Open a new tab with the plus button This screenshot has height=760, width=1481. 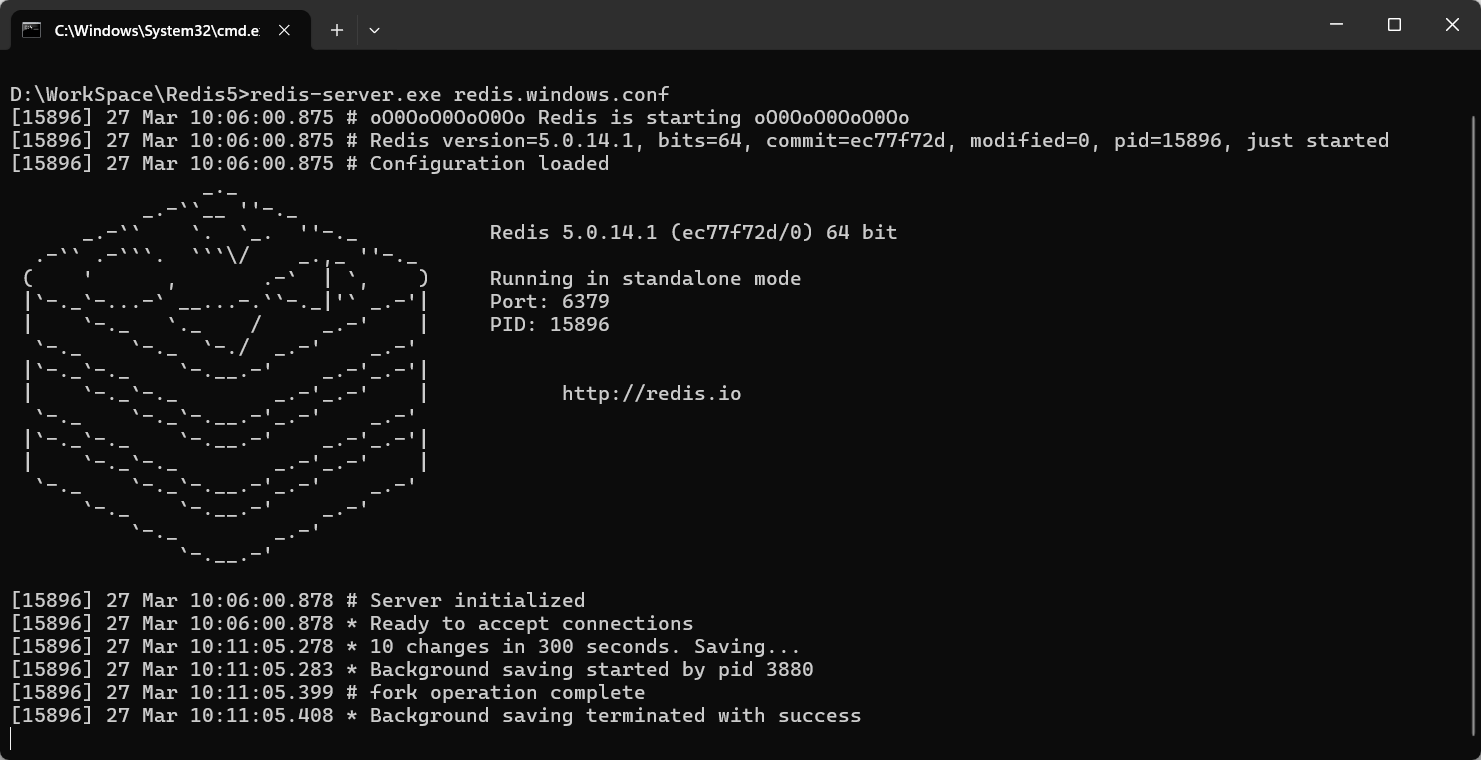pyautogui.click(x=337, y=30)
